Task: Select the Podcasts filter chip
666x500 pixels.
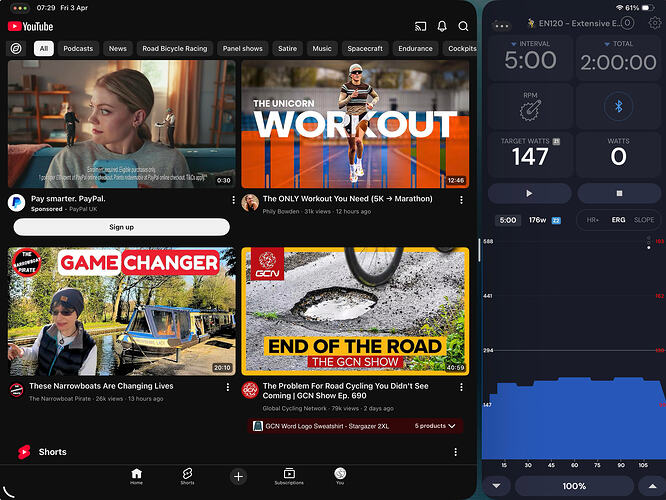Action: point(78,48)
